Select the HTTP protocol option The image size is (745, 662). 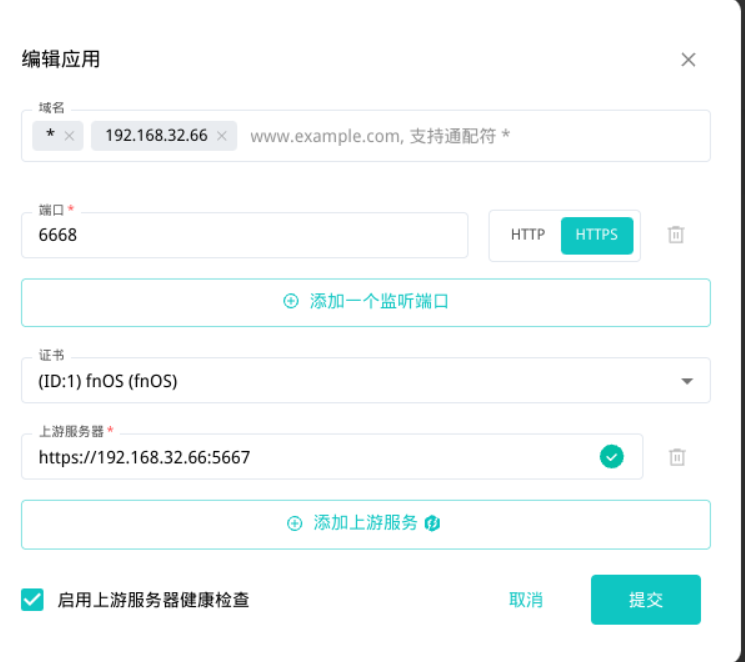pos(528,235)
